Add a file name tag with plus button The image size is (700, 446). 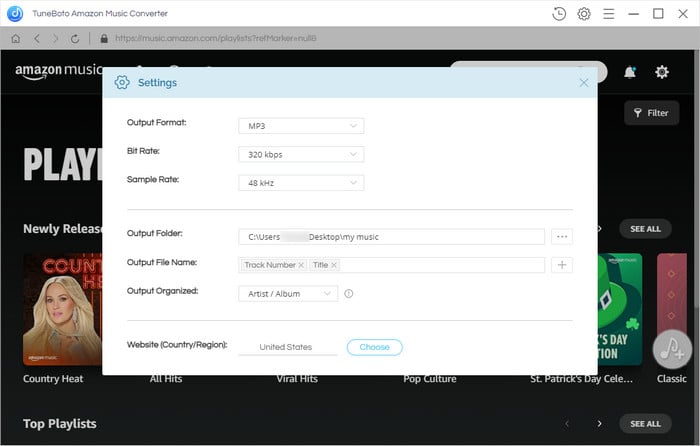coord(562,265)
